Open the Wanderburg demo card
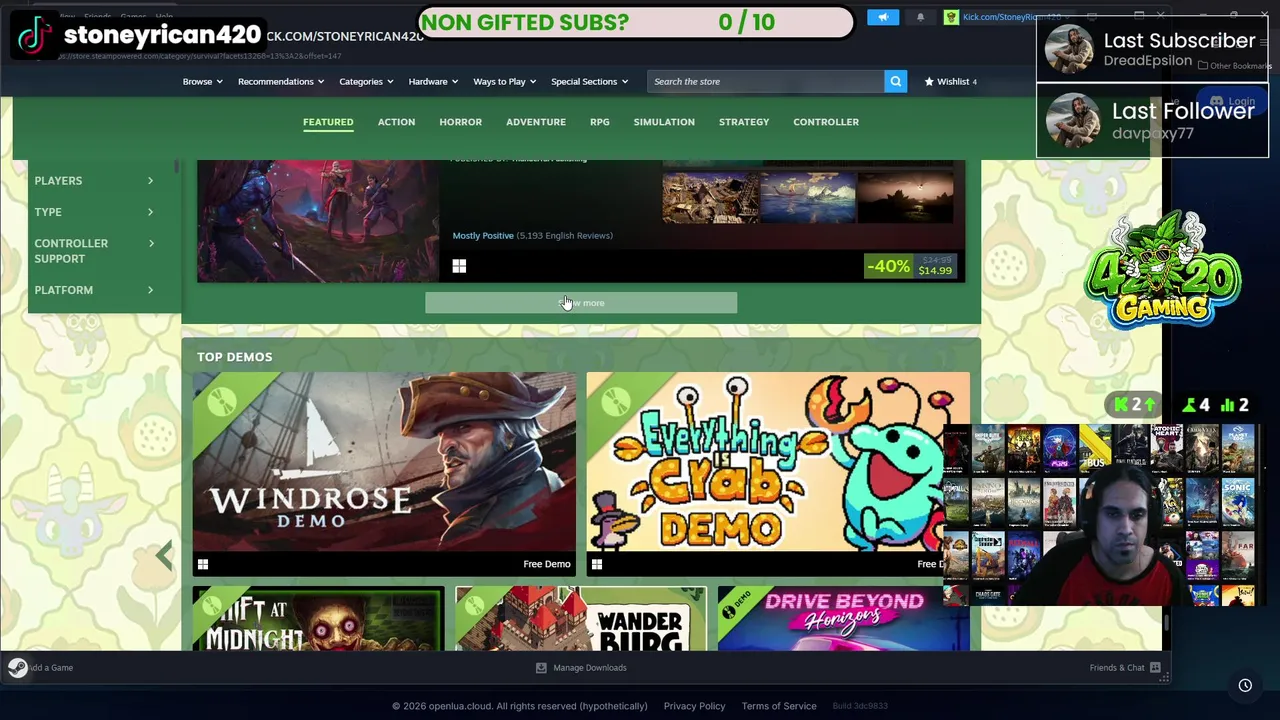Image resolution: width=1280 pixels, height=720 pixels. [581, 619]
